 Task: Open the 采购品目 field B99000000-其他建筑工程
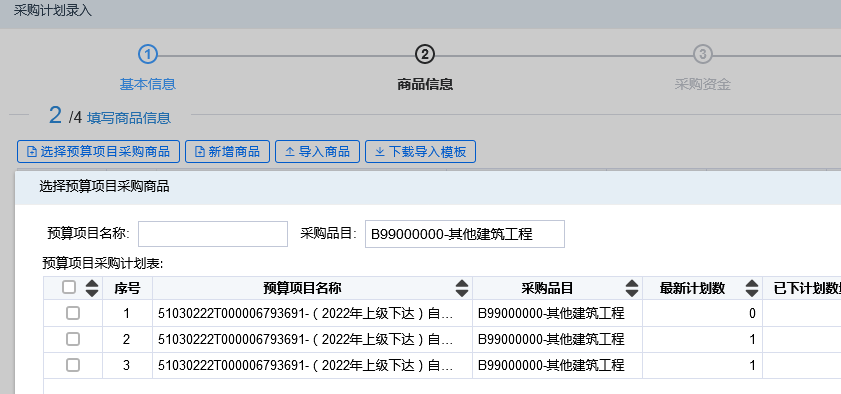coord(465,234)
